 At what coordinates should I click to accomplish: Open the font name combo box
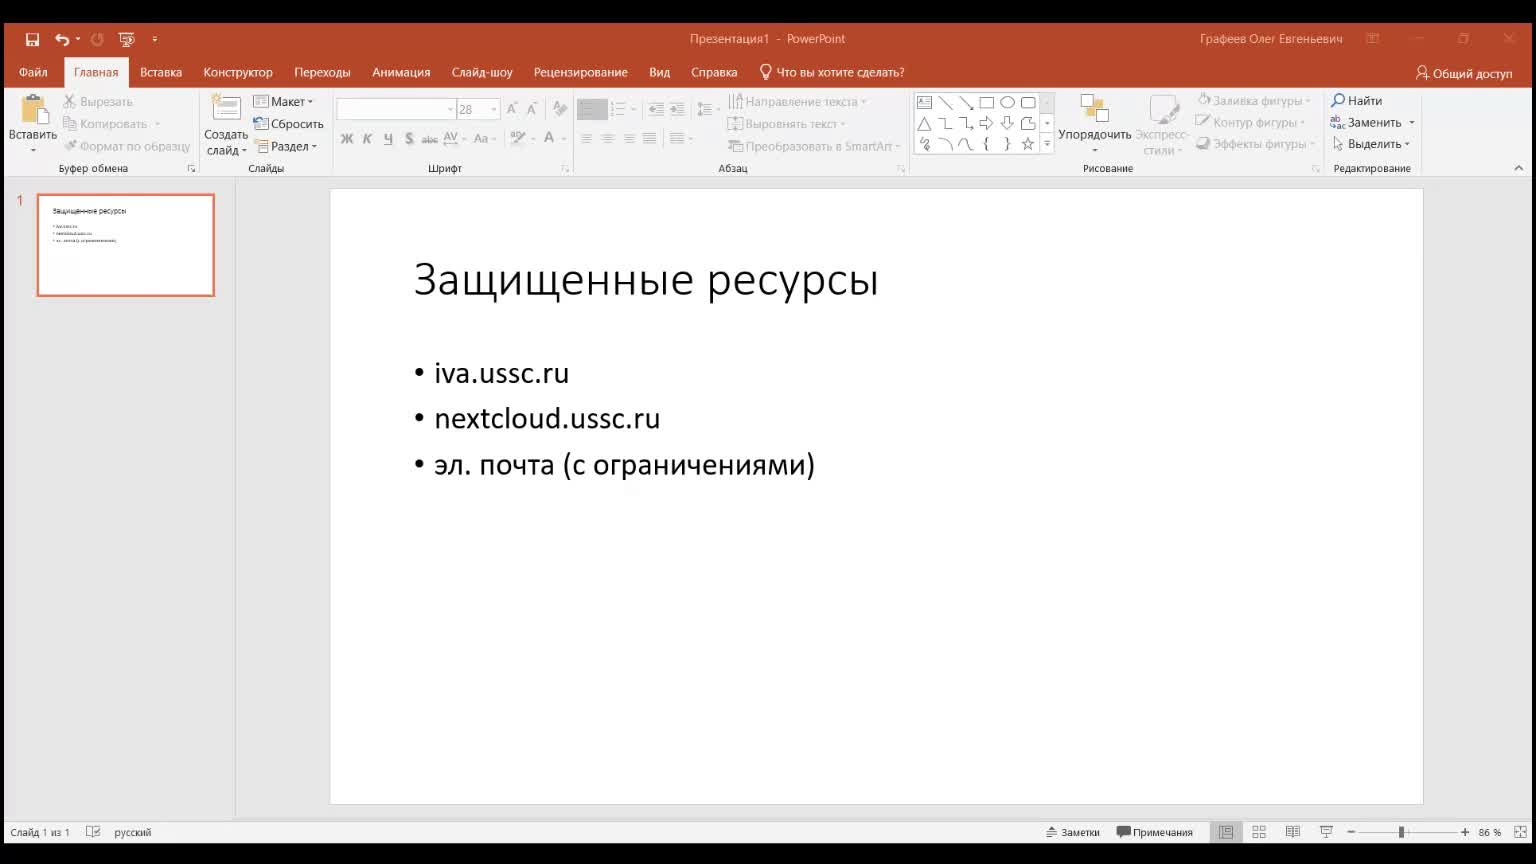396,109
